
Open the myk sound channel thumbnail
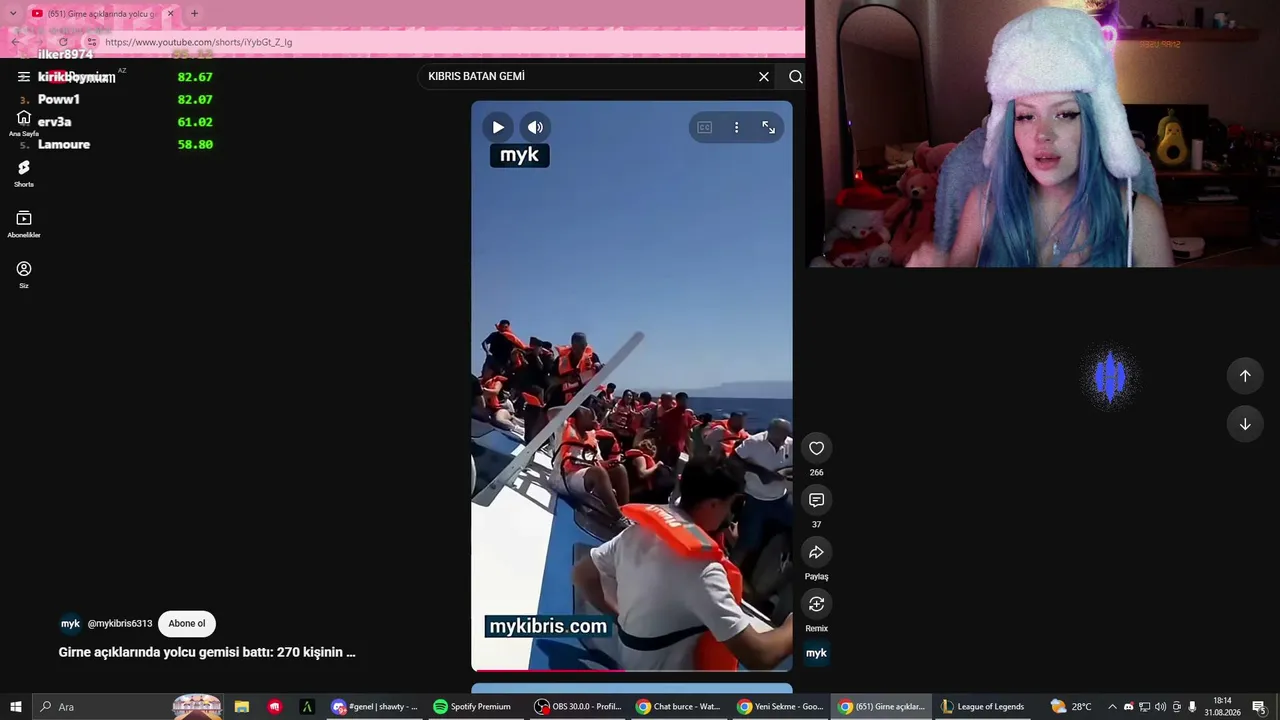(816, 653)
